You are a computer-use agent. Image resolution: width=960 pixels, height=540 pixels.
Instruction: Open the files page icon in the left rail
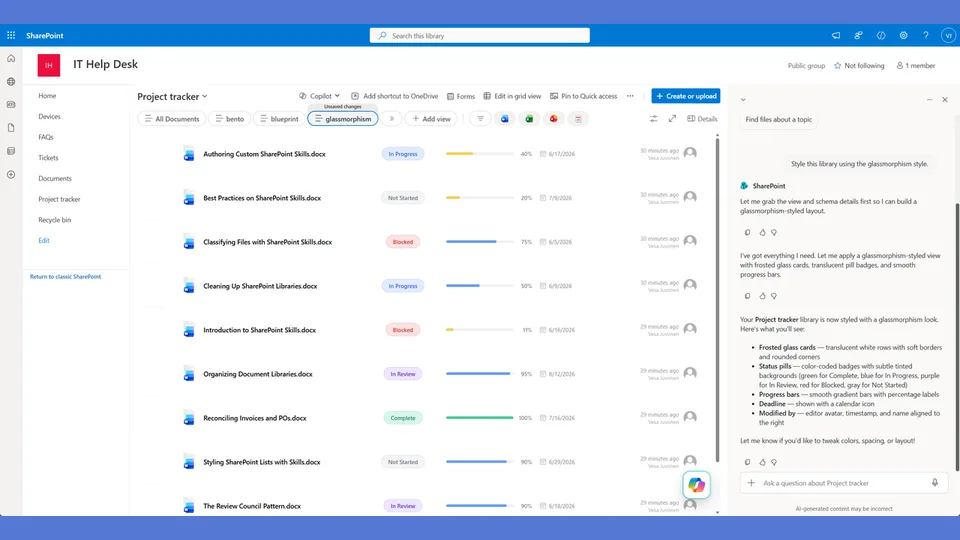(11, 128)
